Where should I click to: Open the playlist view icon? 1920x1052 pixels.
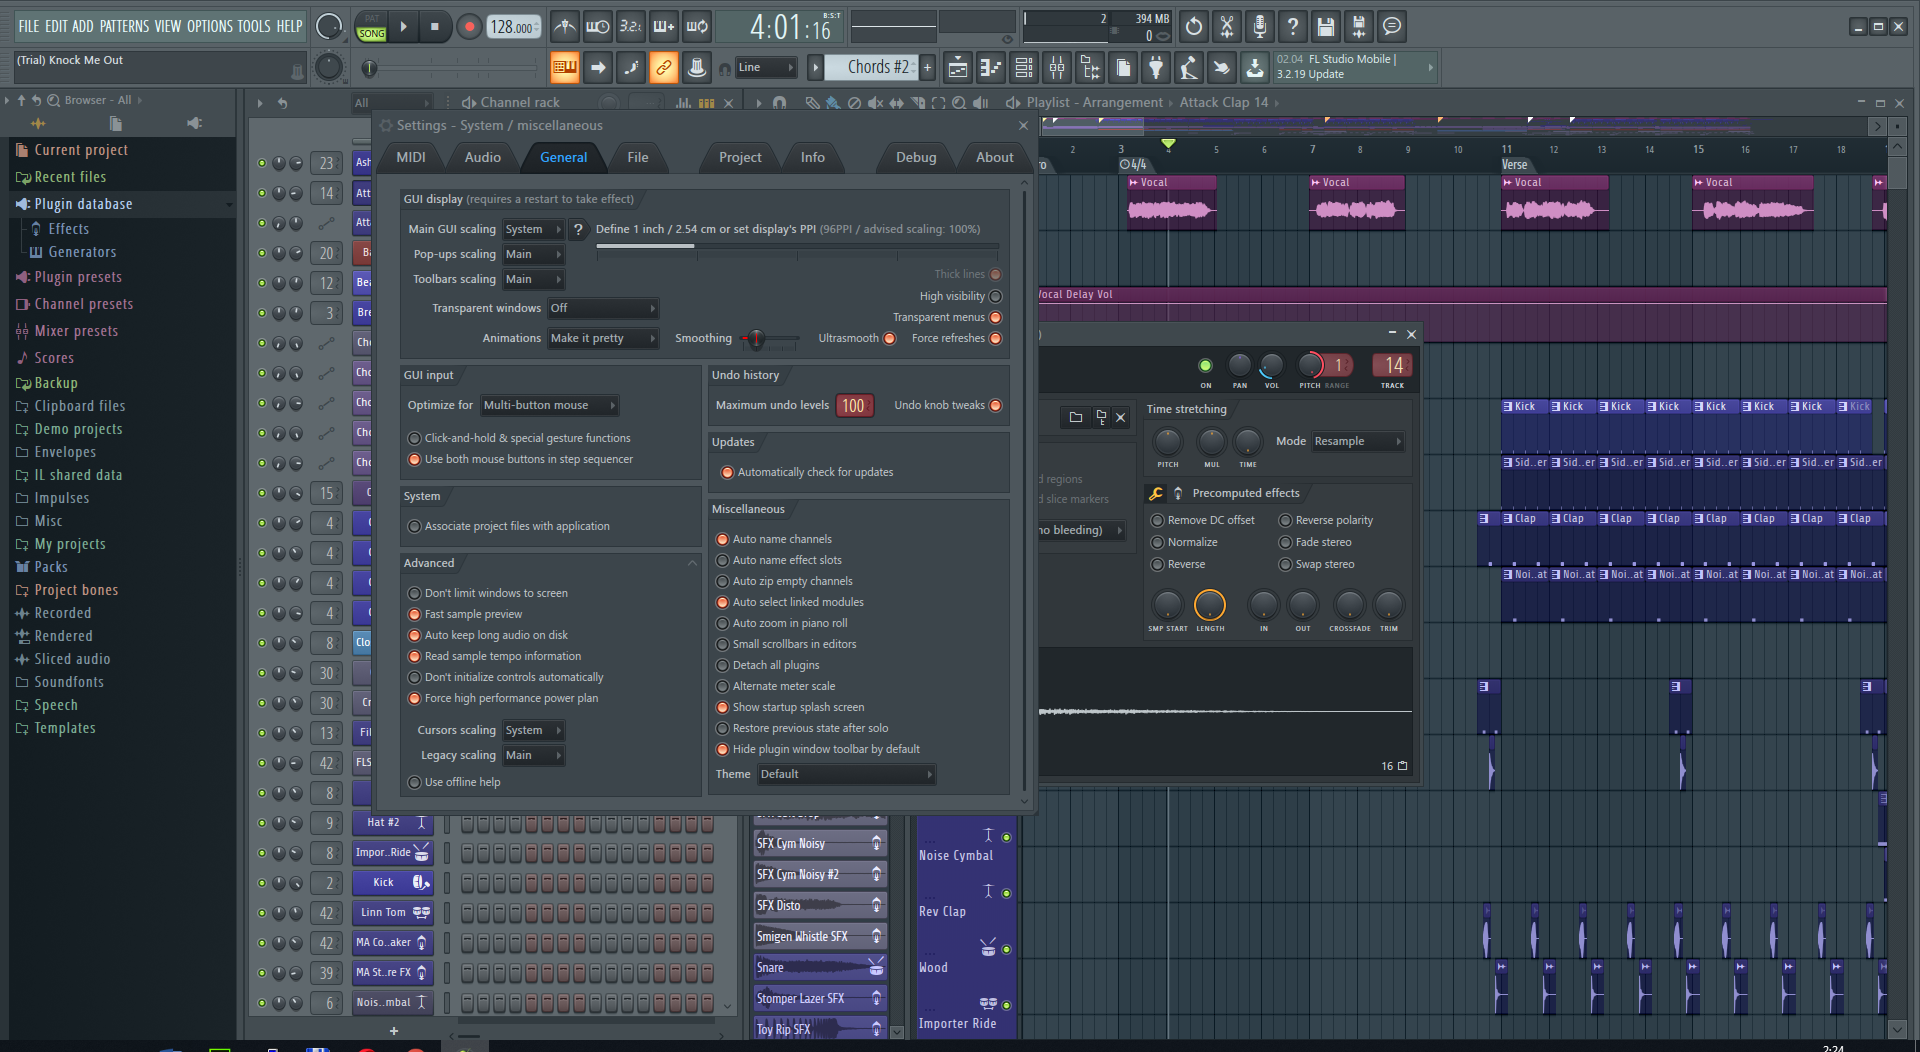[957, 68]
